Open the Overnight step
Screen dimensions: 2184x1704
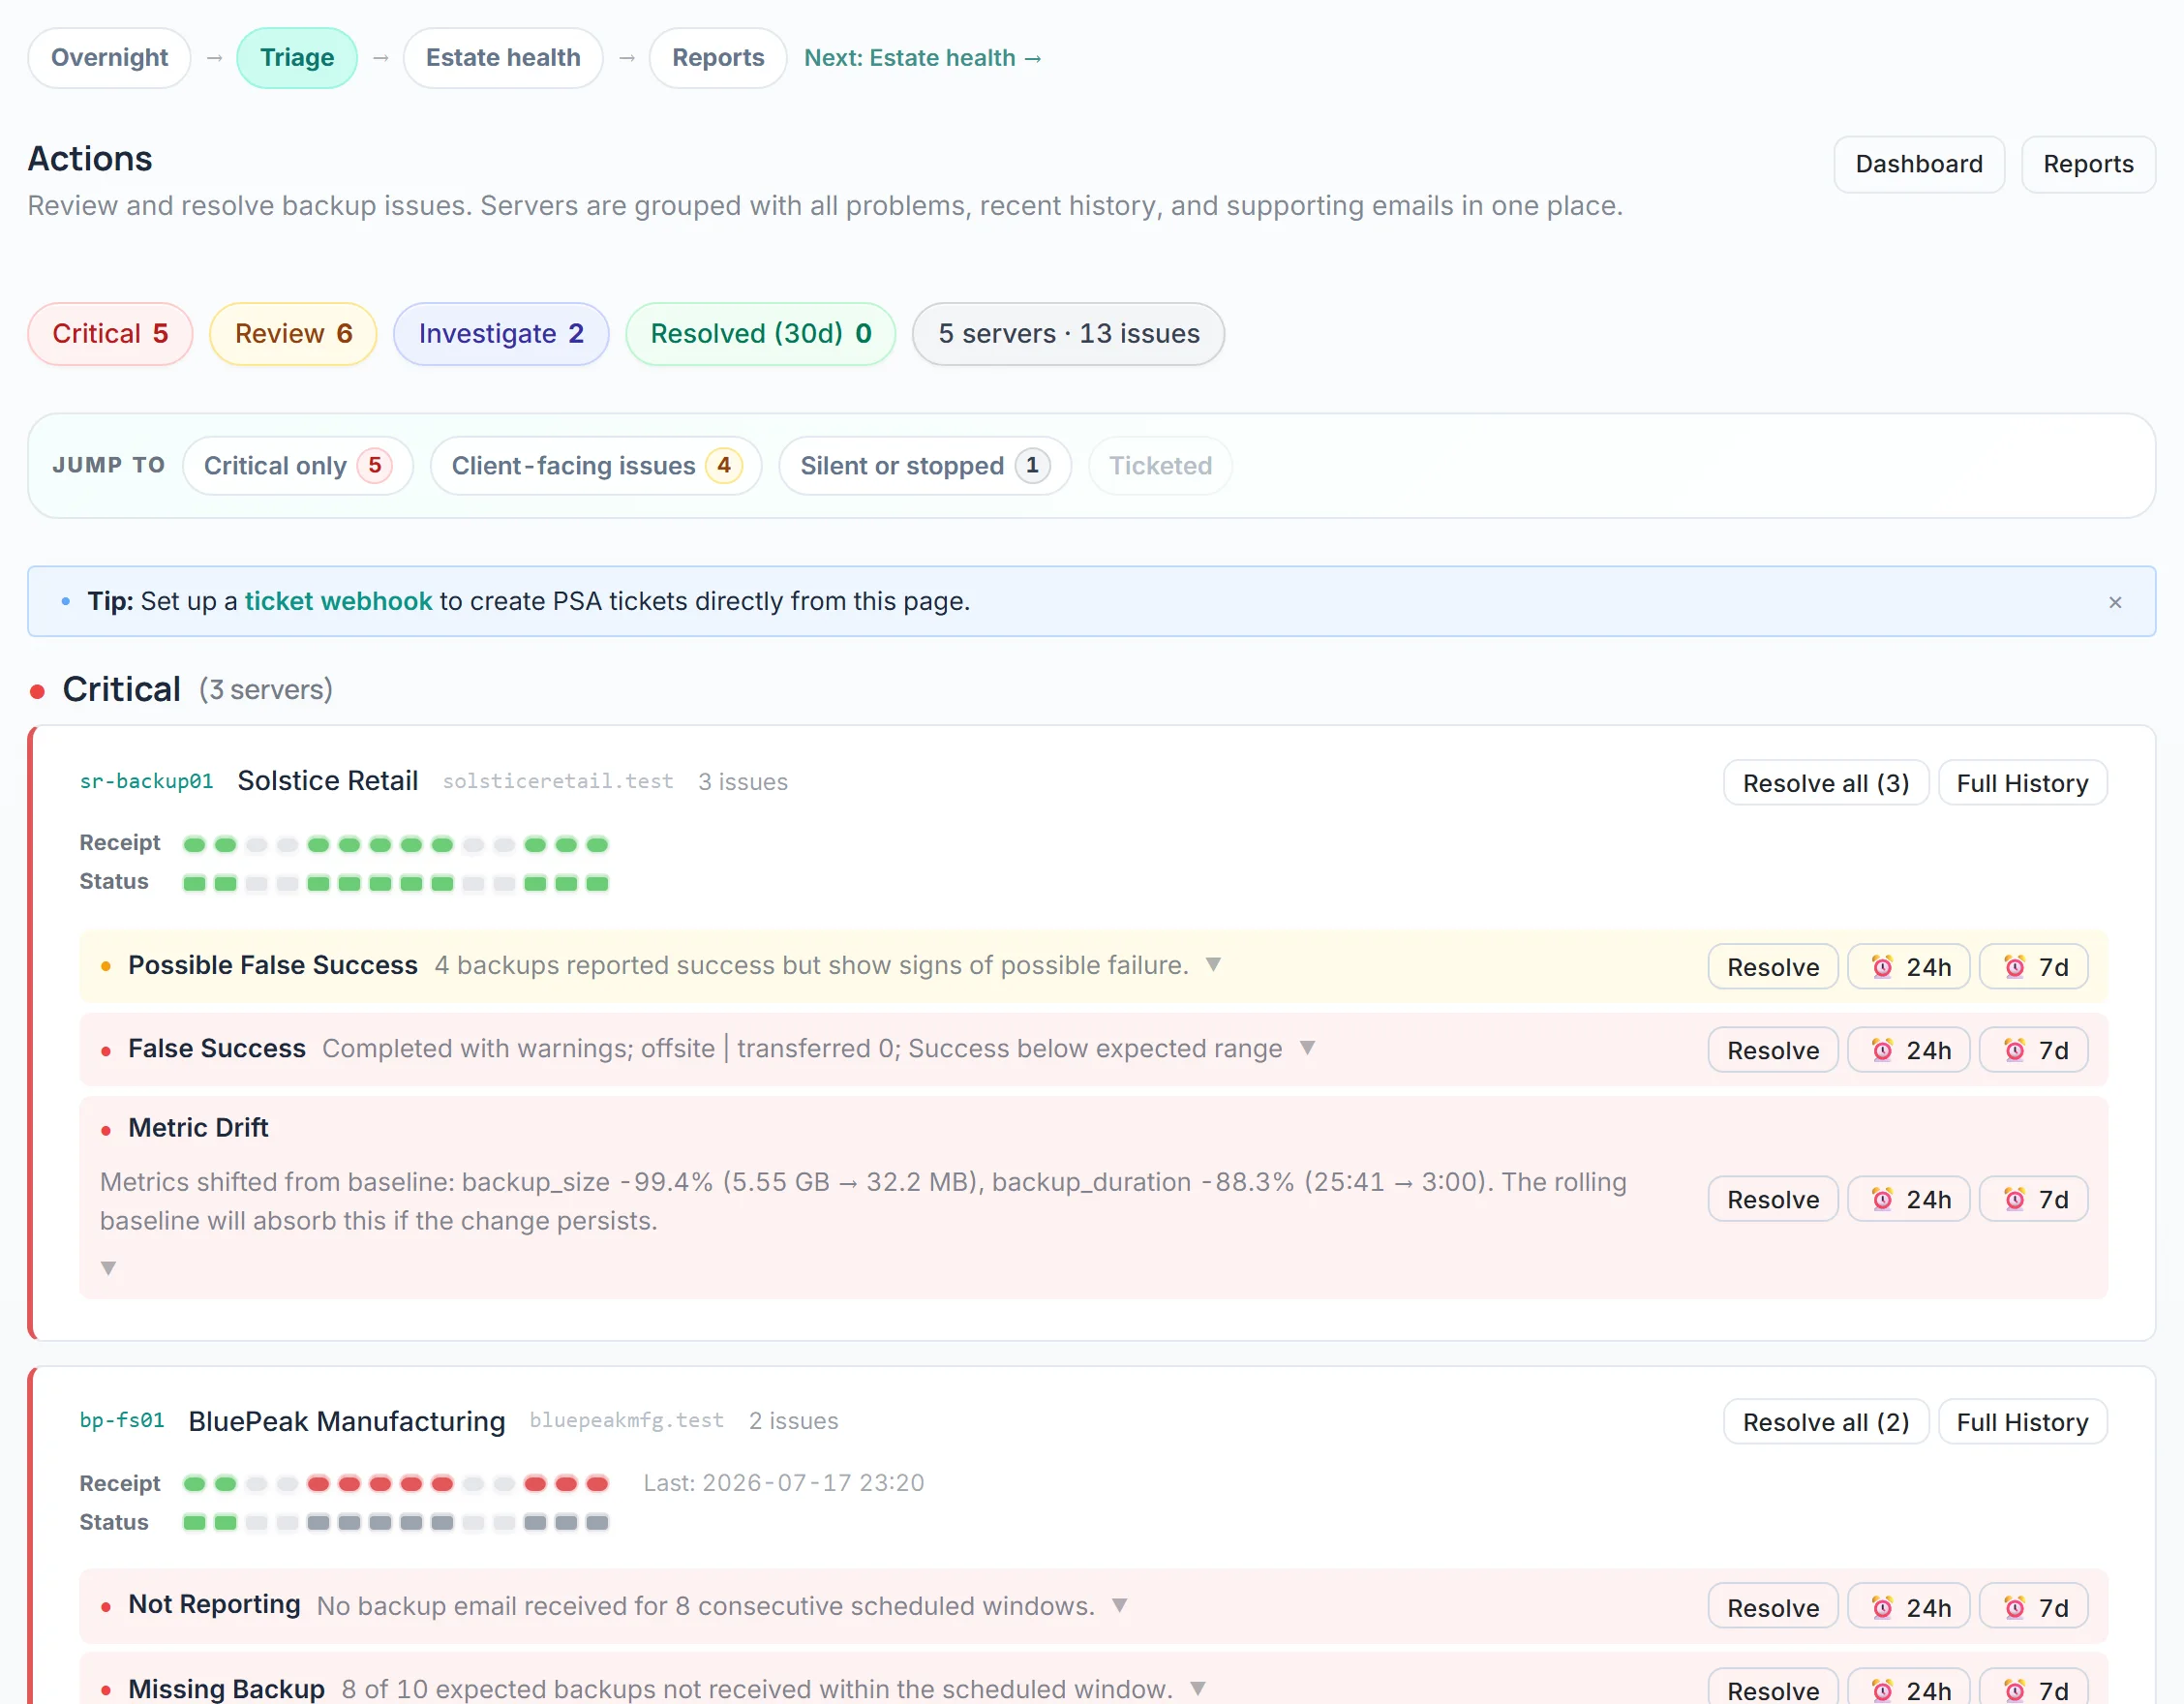[109, 58]
